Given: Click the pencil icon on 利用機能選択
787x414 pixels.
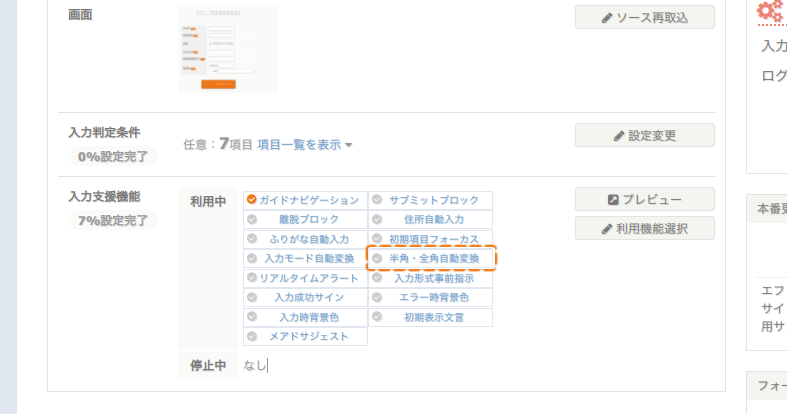Looking at the screenshot, I should pos(607,229).
